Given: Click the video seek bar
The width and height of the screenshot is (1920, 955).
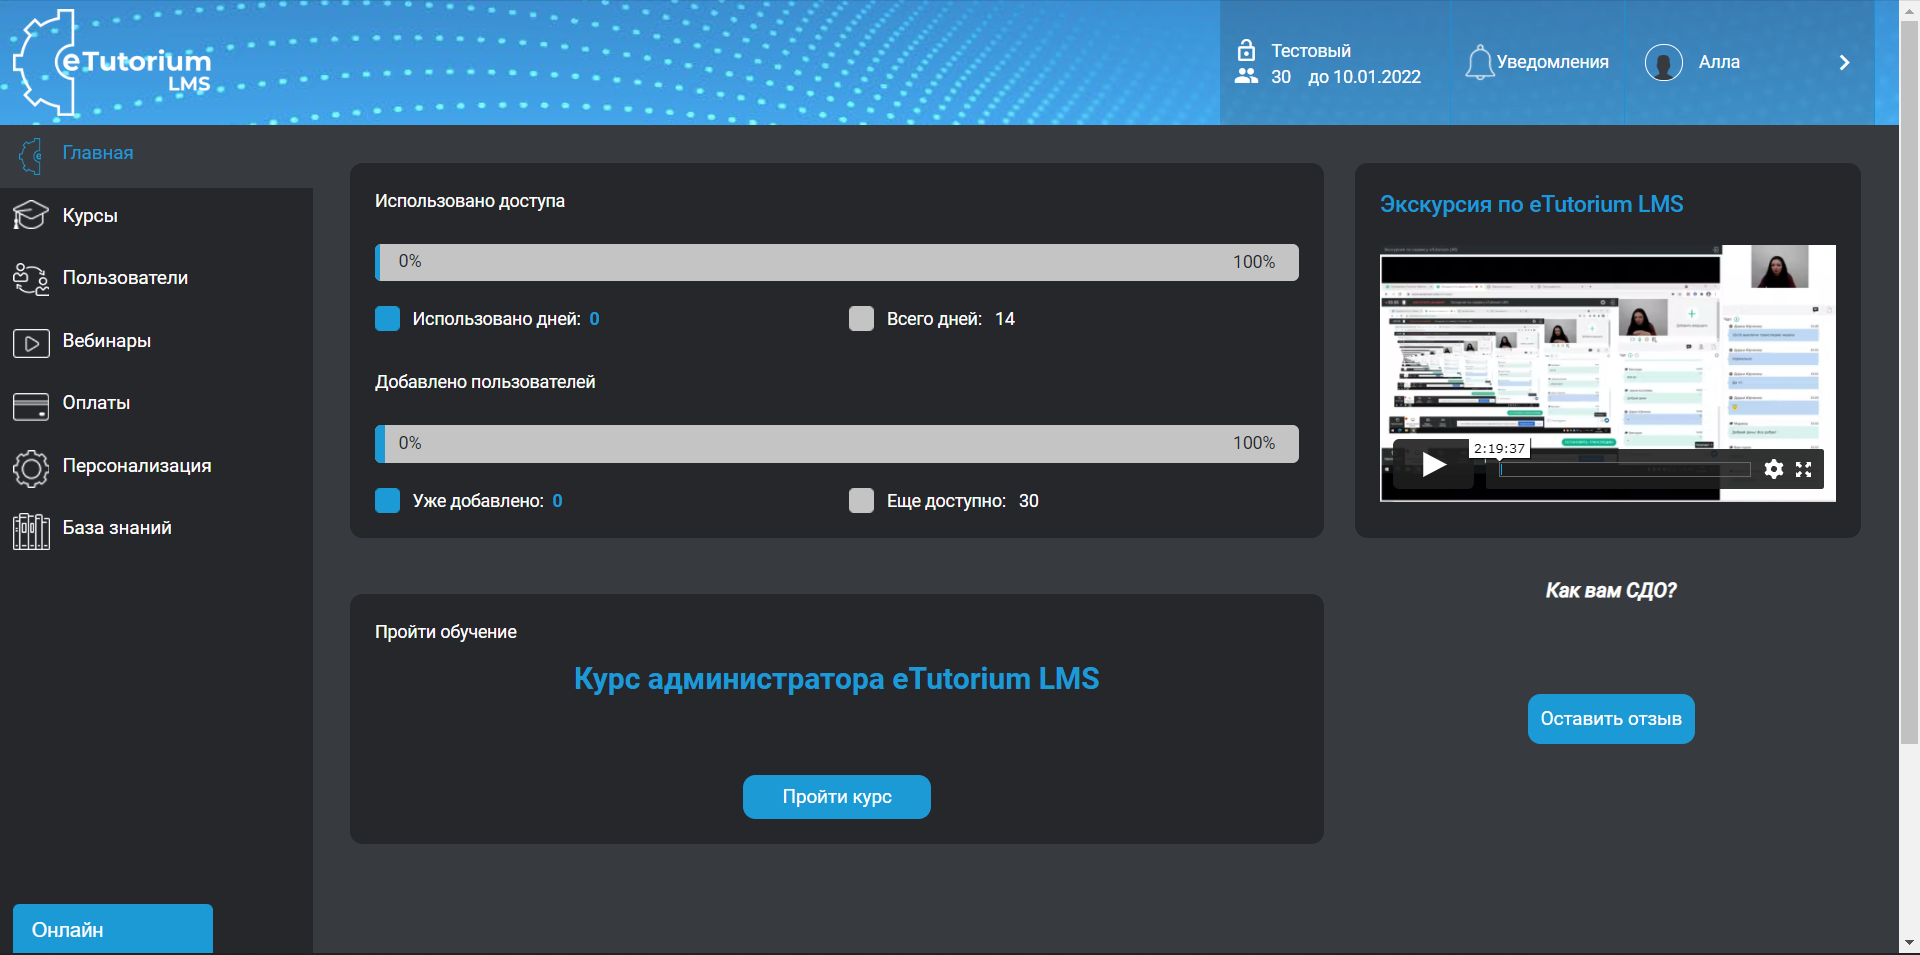Looking at the screenshot, I should 1625,470.
